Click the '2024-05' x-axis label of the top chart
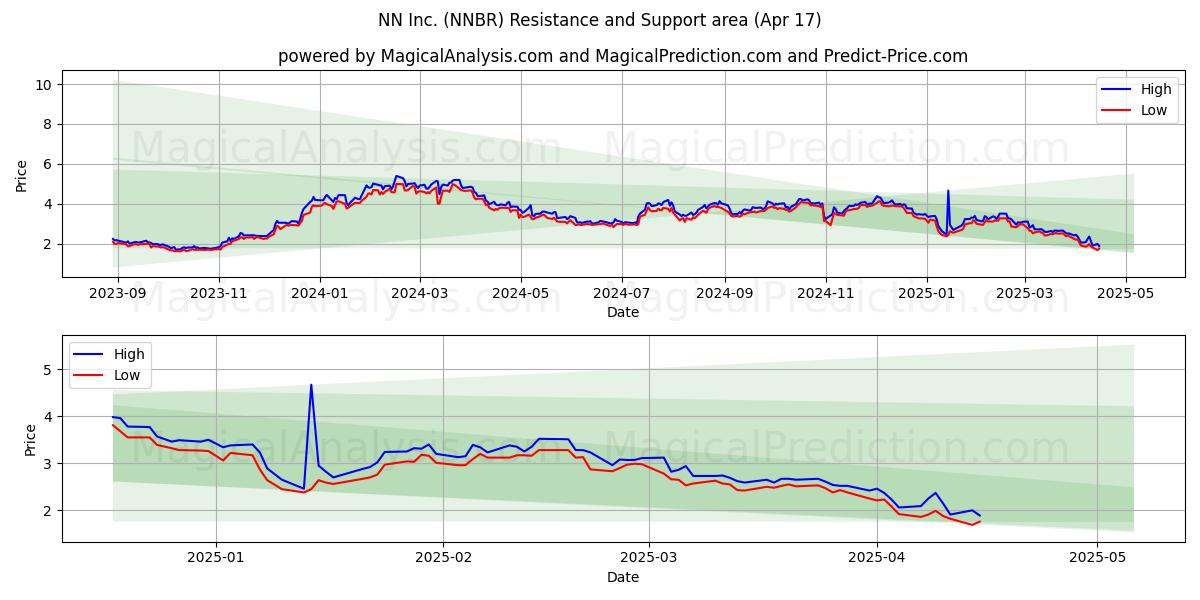This screenshot has width=1200, height=600. pos(520,295)
